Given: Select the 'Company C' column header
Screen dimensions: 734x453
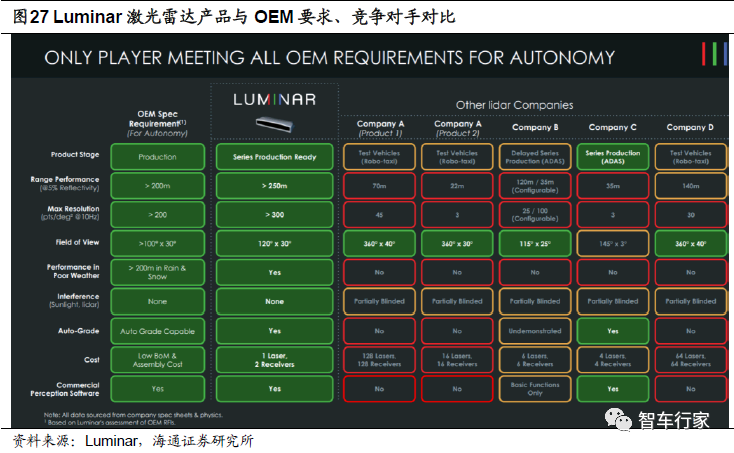Looking at the screenshot, I should (612, 127).
